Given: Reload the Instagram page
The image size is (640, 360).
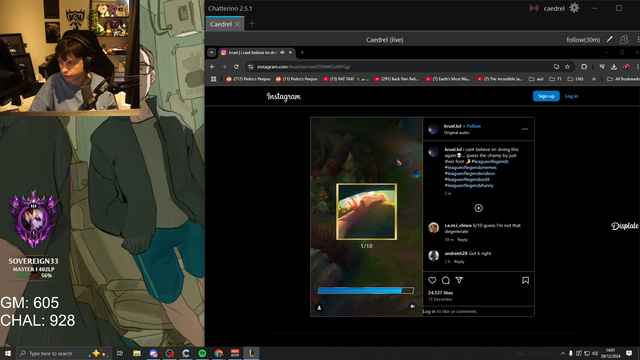Looking at the screenshot, I should (x=236, y=67).
